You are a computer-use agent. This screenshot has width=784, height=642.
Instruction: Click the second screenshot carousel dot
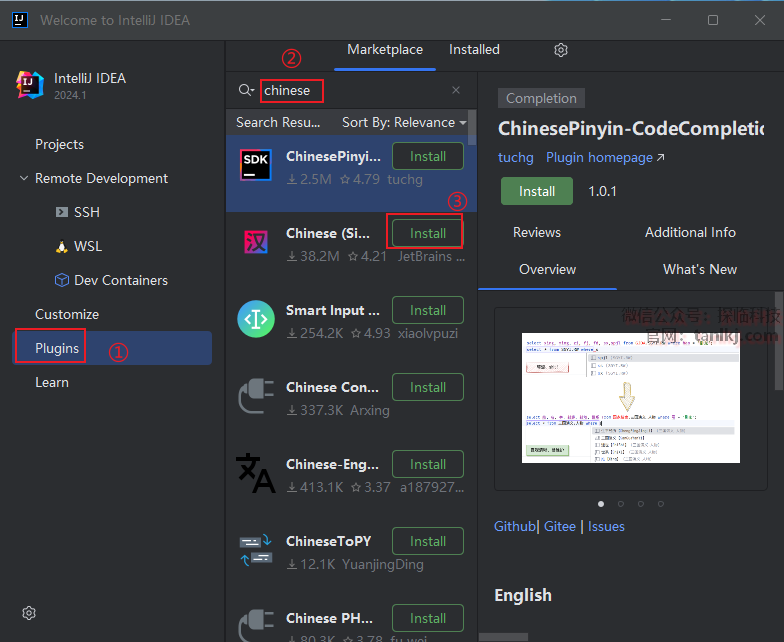621,504
